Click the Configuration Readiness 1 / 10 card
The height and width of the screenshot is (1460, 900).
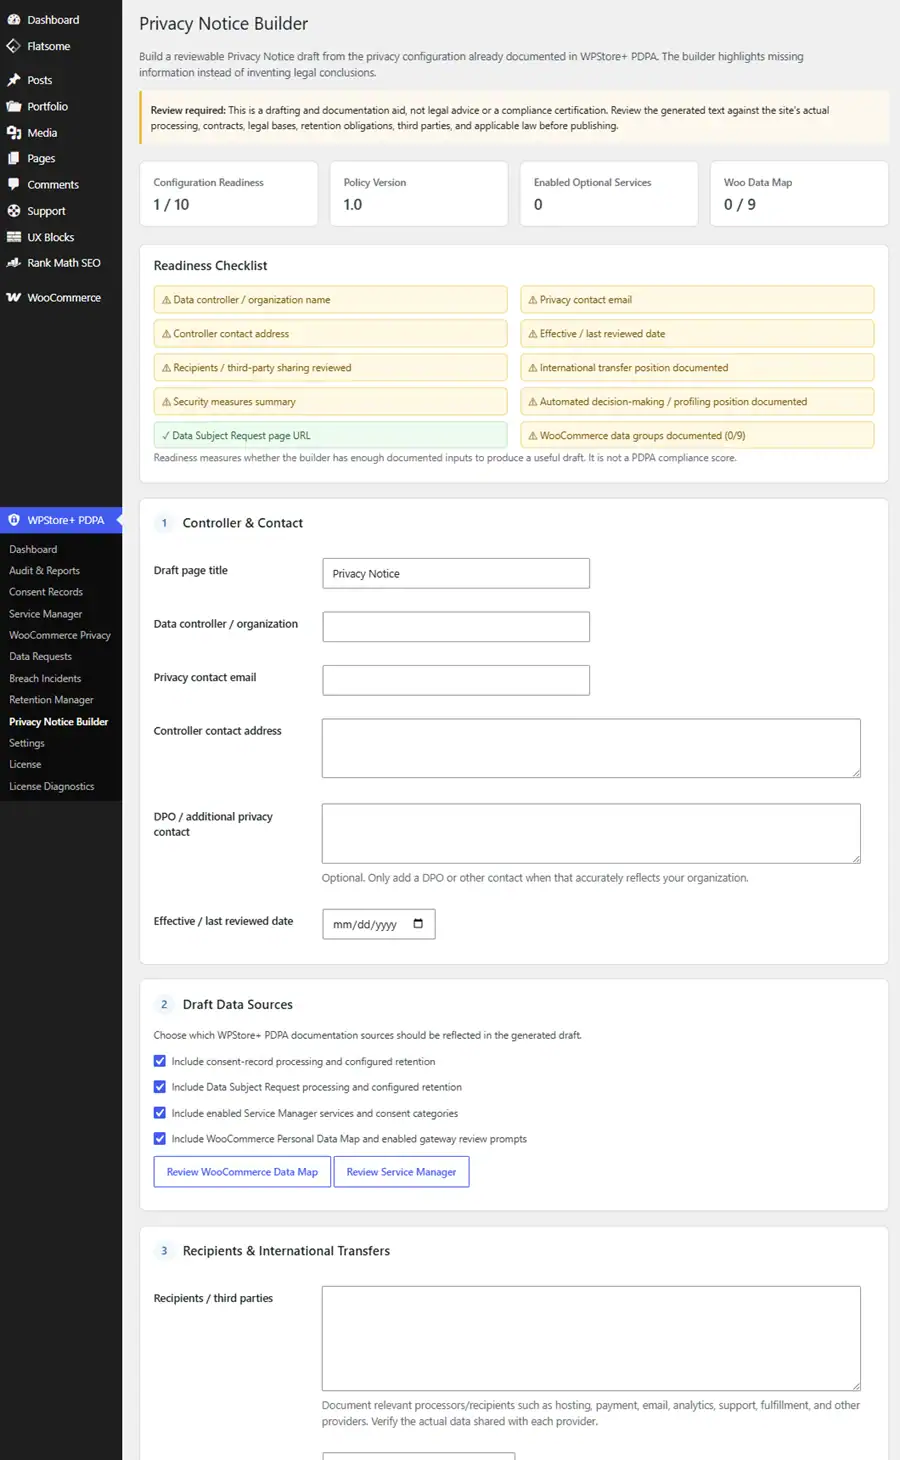(229, 194)
